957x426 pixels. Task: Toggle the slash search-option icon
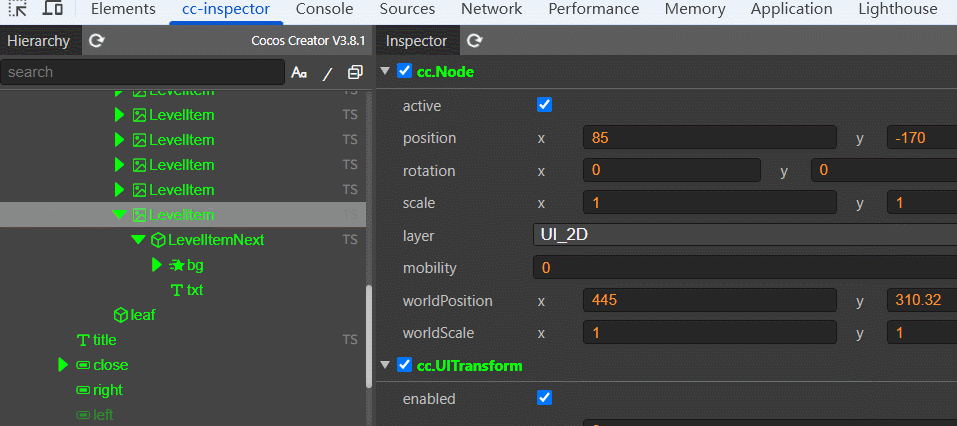pyautogui.click(x=327, y=72)
